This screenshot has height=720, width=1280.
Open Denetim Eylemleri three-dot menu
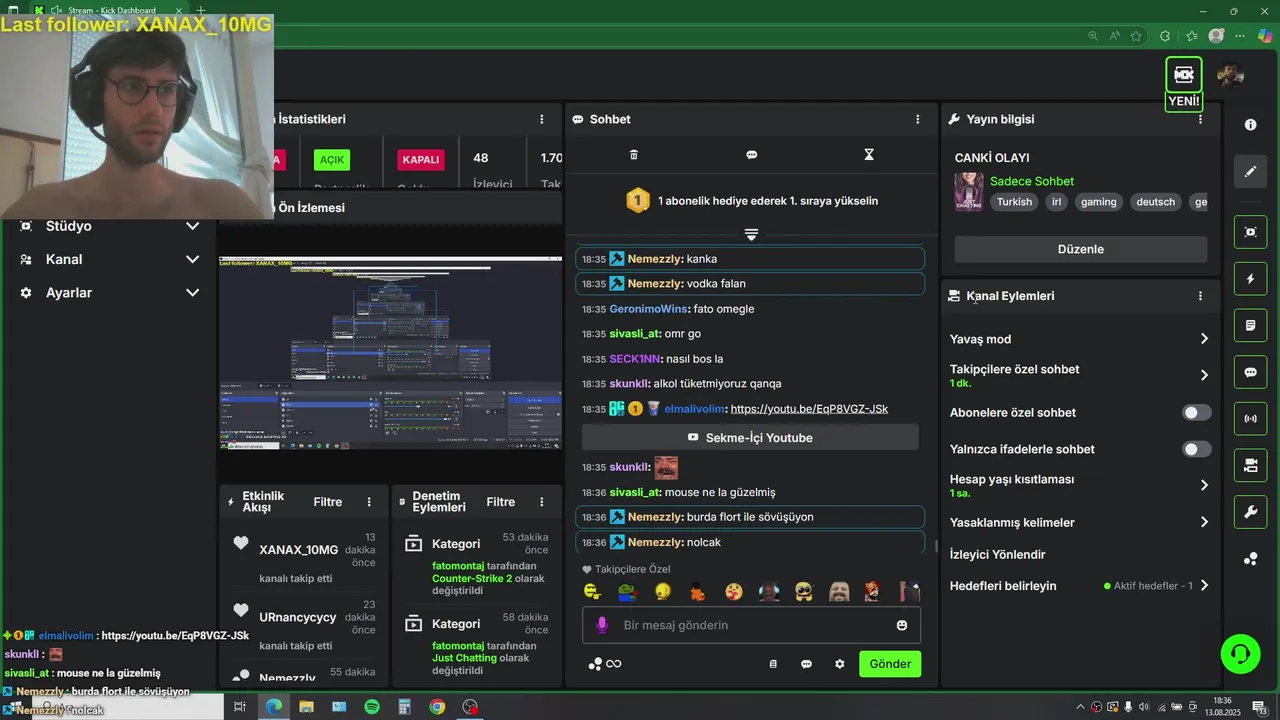(542, 502)
